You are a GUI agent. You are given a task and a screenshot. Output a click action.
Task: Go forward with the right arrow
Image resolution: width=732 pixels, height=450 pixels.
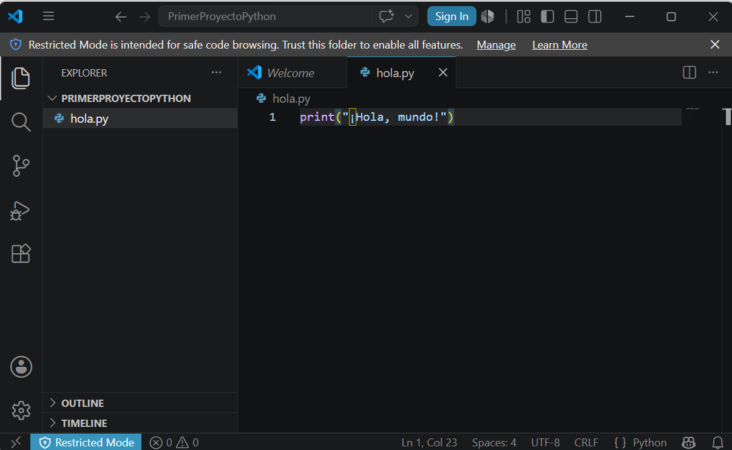(x=145, y=17)
